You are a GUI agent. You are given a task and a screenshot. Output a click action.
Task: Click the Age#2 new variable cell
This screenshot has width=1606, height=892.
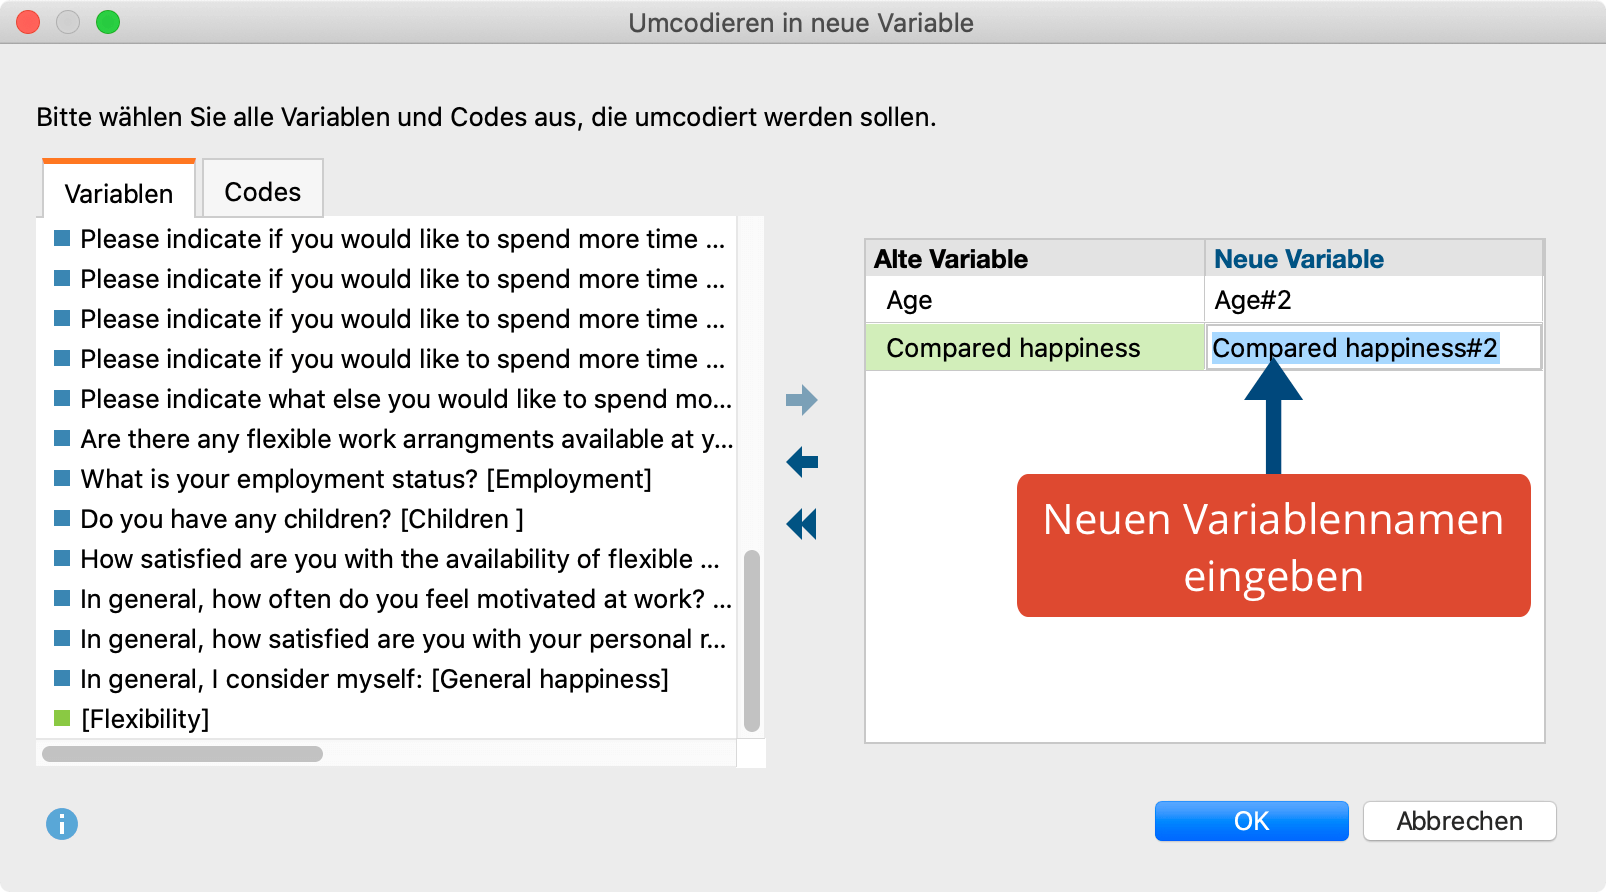pyautogui.click(x=1374, y=300)
